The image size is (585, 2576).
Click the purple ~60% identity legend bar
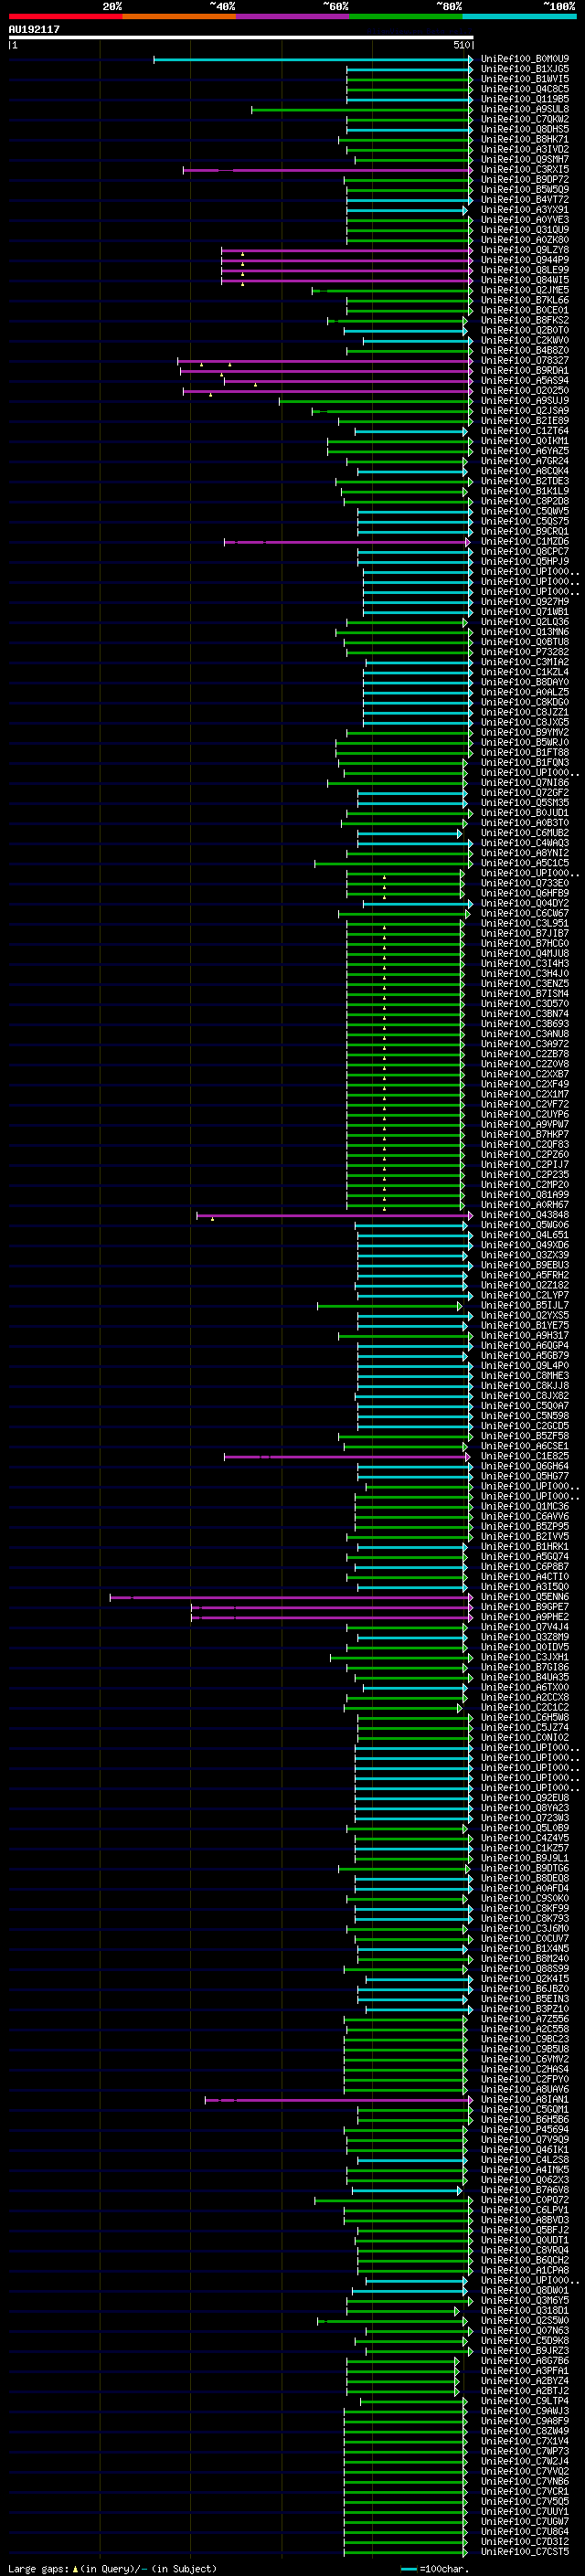coord(292,16)
